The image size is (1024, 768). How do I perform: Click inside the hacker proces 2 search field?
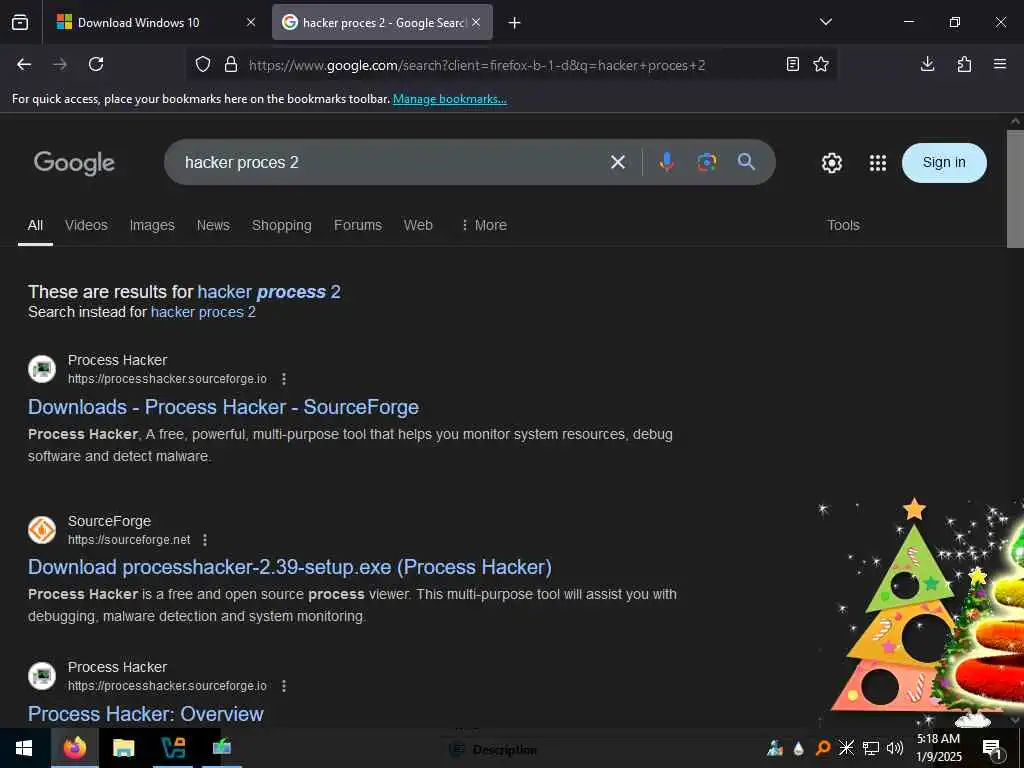click(392, 162)
